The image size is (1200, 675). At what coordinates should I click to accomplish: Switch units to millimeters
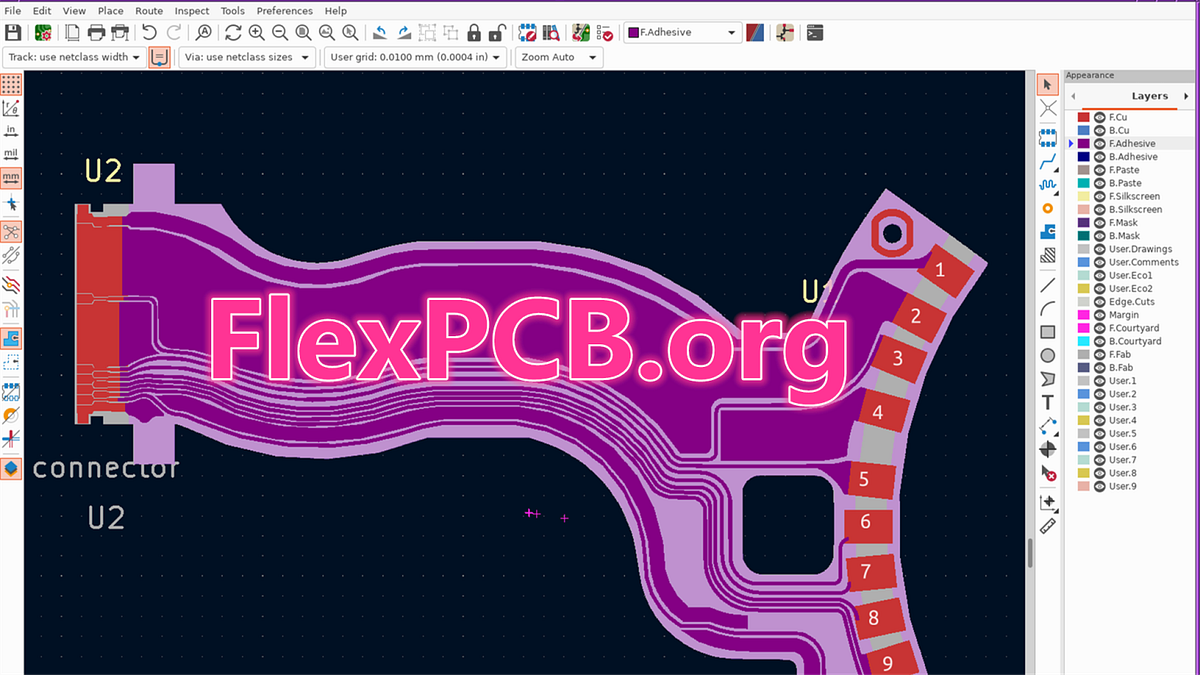pyautogui.click(x=11, y=177)
